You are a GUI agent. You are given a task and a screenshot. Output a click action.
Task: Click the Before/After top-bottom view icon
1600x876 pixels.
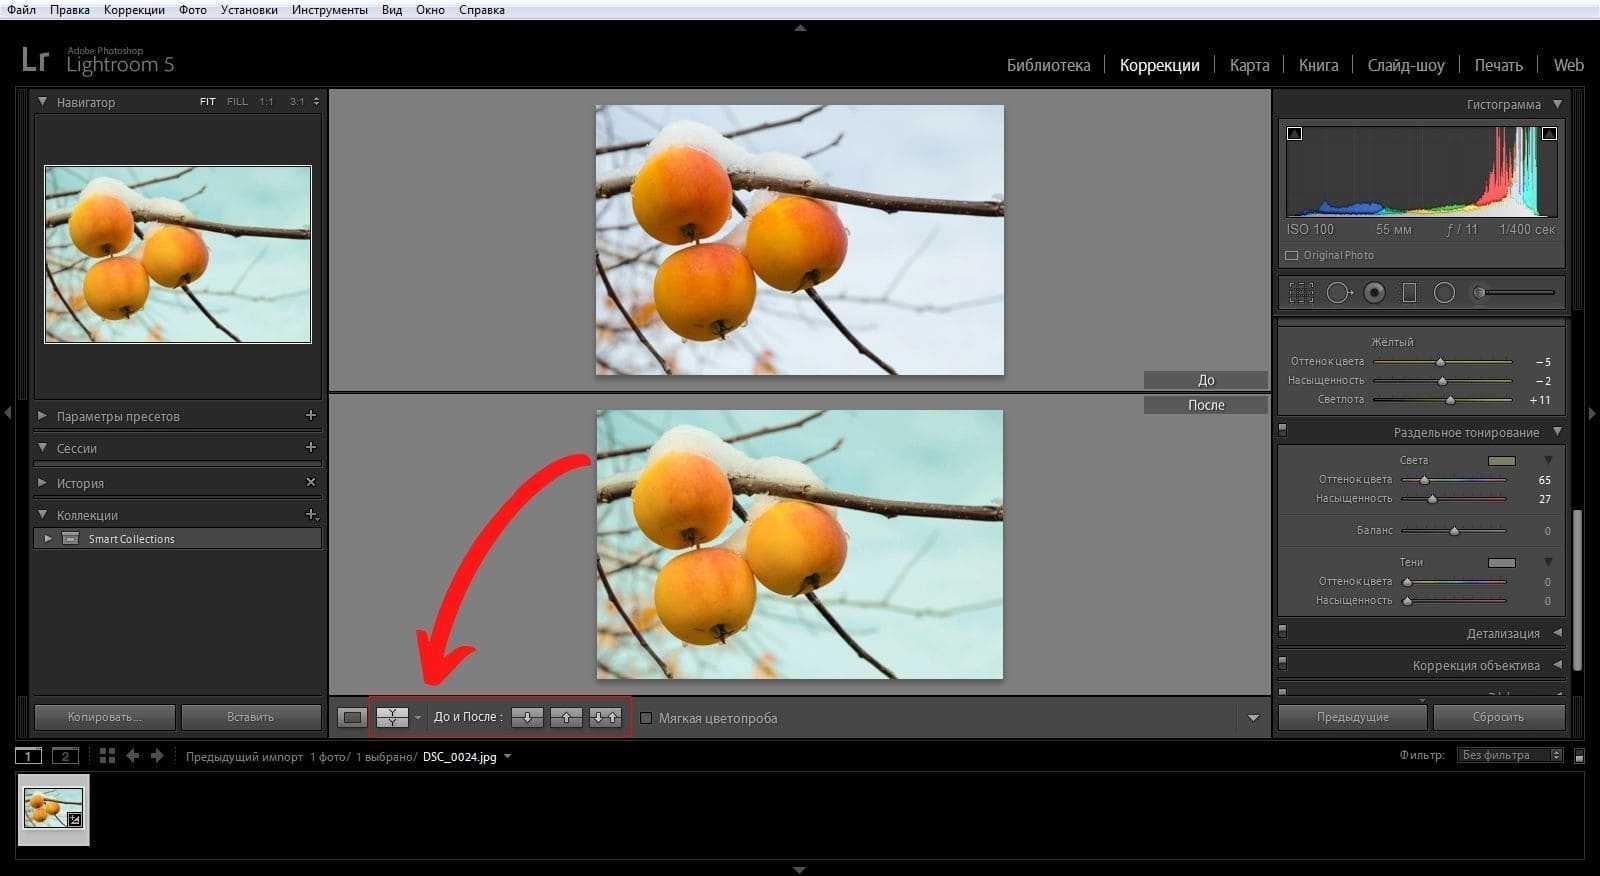pyautogui.click(x=392, y=717)
